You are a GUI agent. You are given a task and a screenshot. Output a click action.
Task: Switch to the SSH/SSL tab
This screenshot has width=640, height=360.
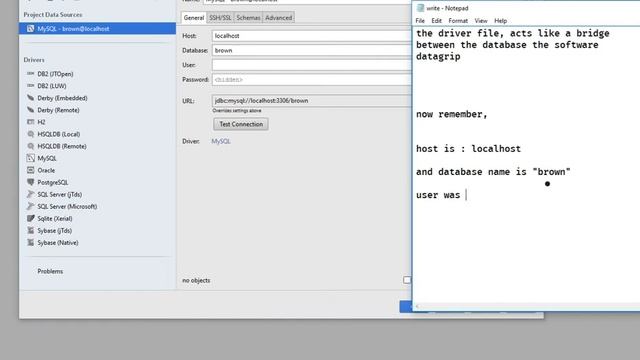click(x=220, y=18)
